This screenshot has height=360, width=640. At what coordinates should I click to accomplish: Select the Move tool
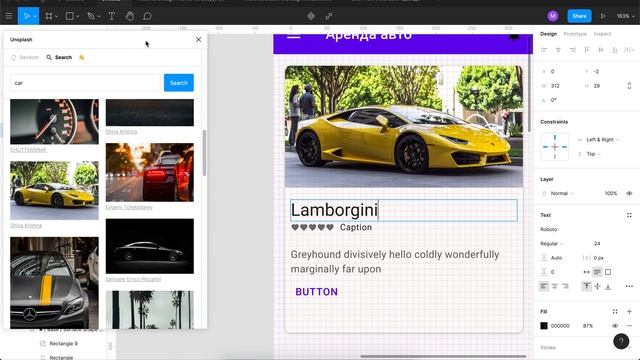(27, 16)
